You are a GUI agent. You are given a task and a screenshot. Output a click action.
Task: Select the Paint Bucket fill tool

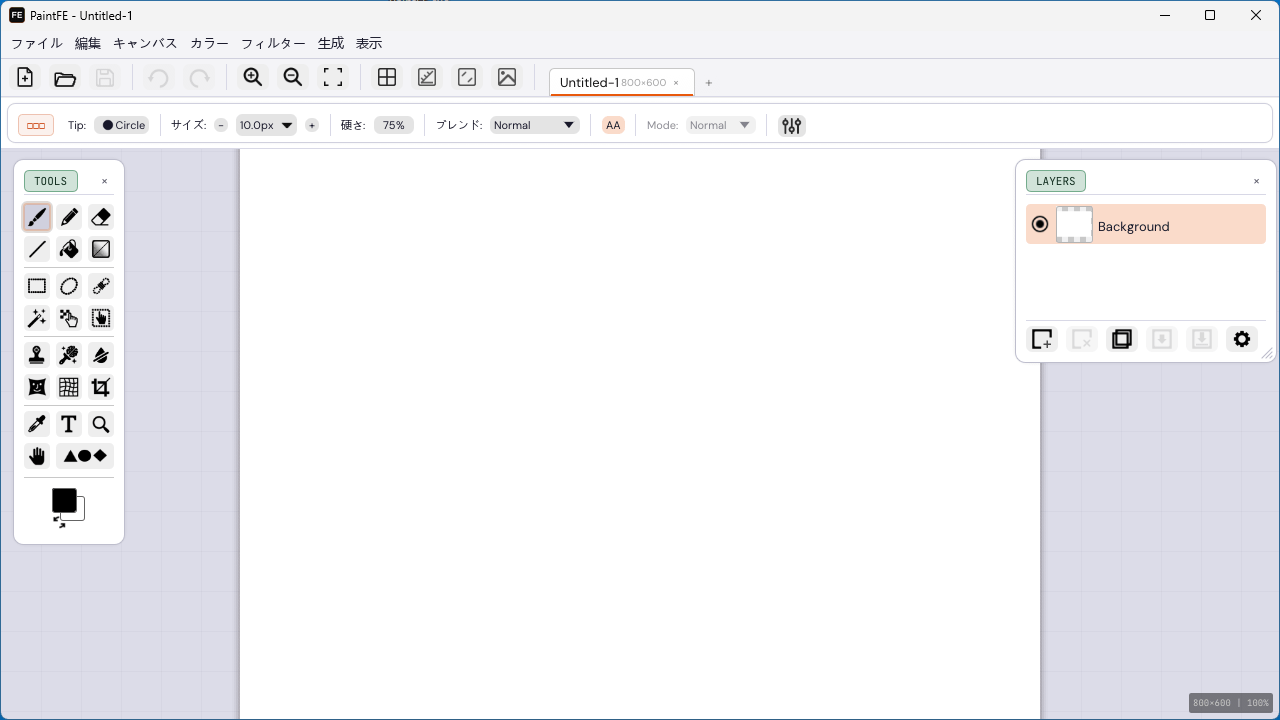pos(69,249)
